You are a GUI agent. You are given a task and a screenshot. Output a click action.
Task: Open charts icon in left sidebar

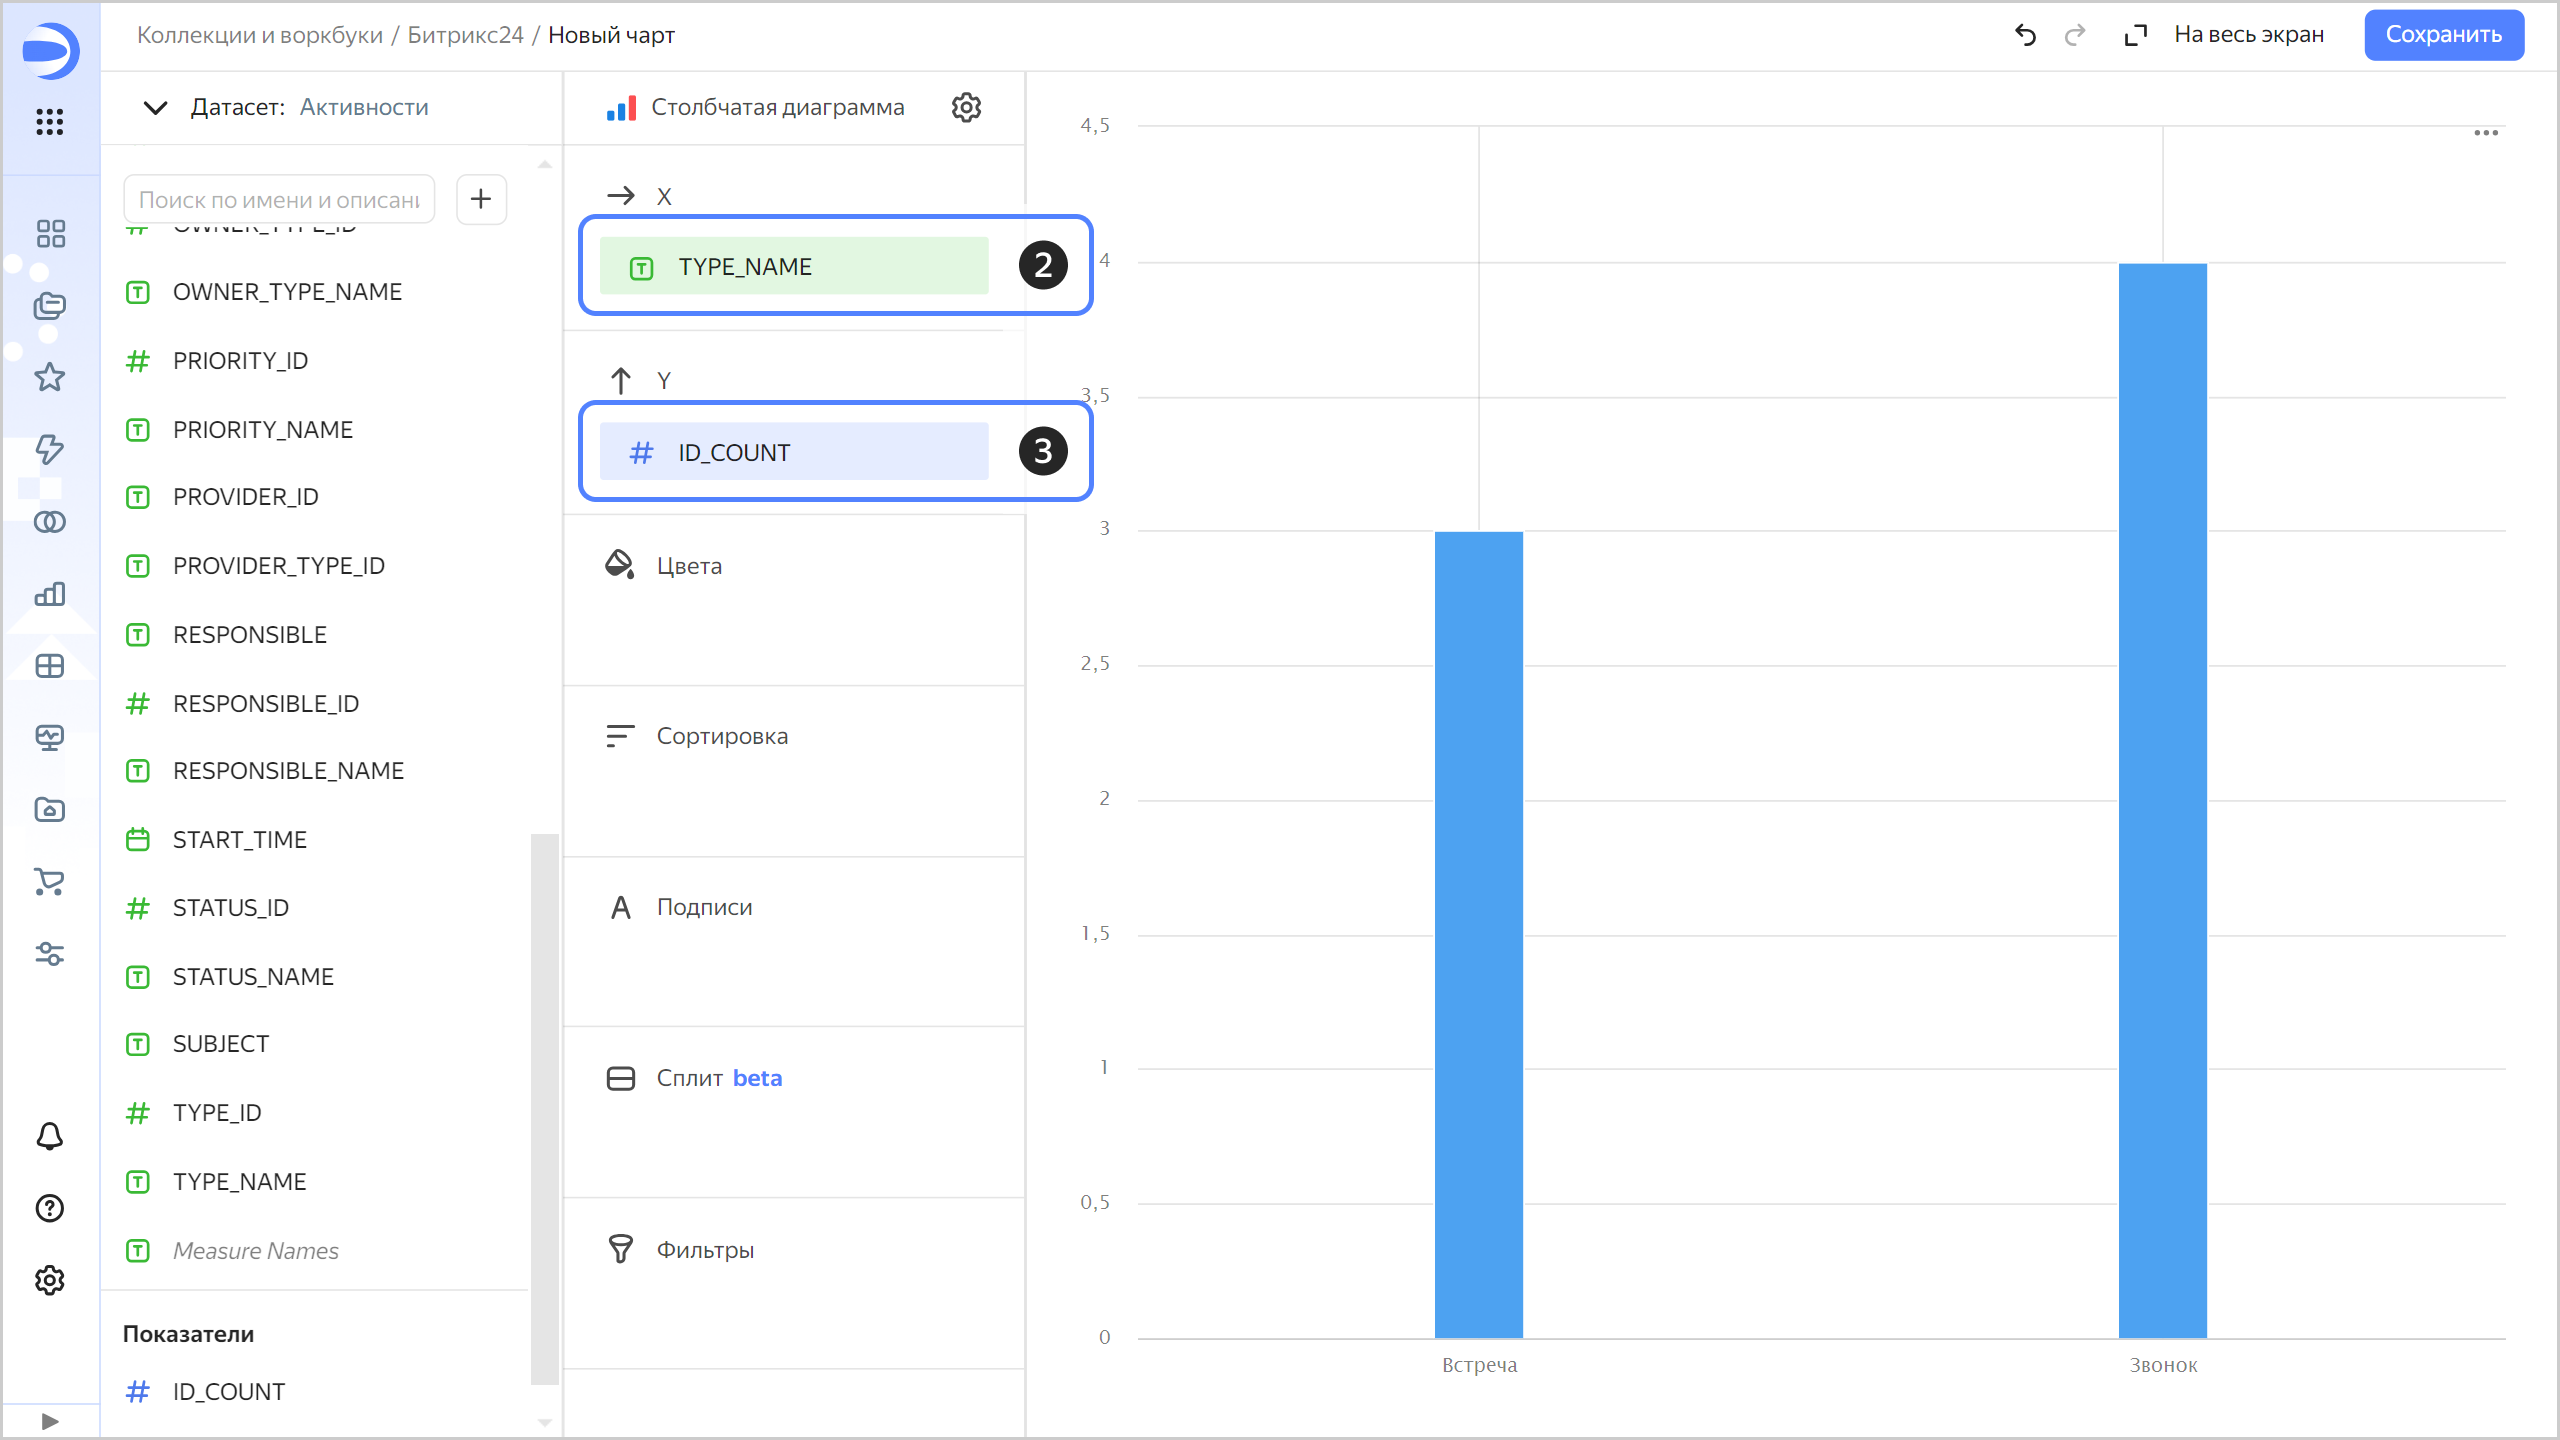click(50, 594)
